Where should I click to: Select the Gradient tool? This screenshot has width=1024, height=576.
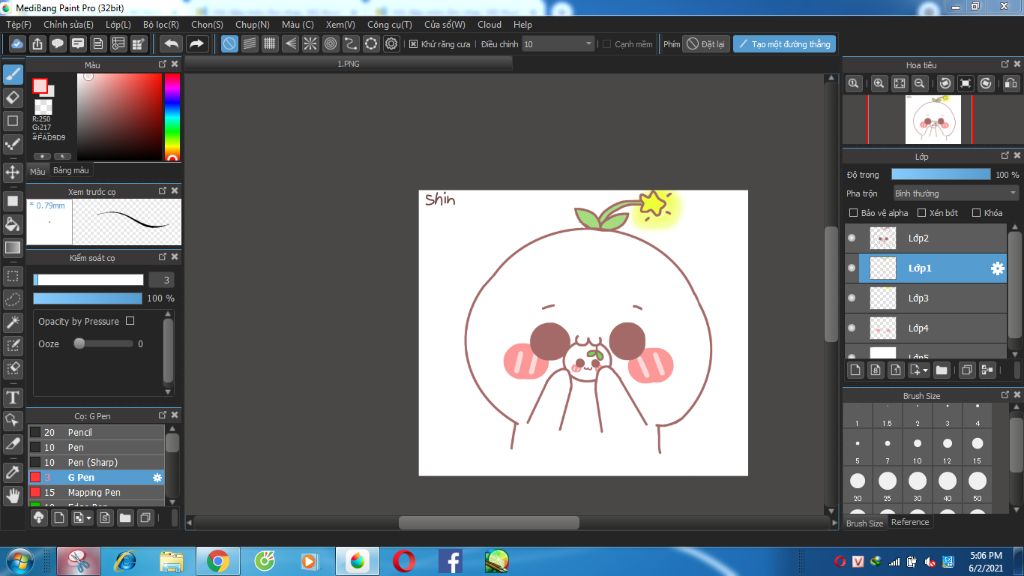(x=13, y=248)
